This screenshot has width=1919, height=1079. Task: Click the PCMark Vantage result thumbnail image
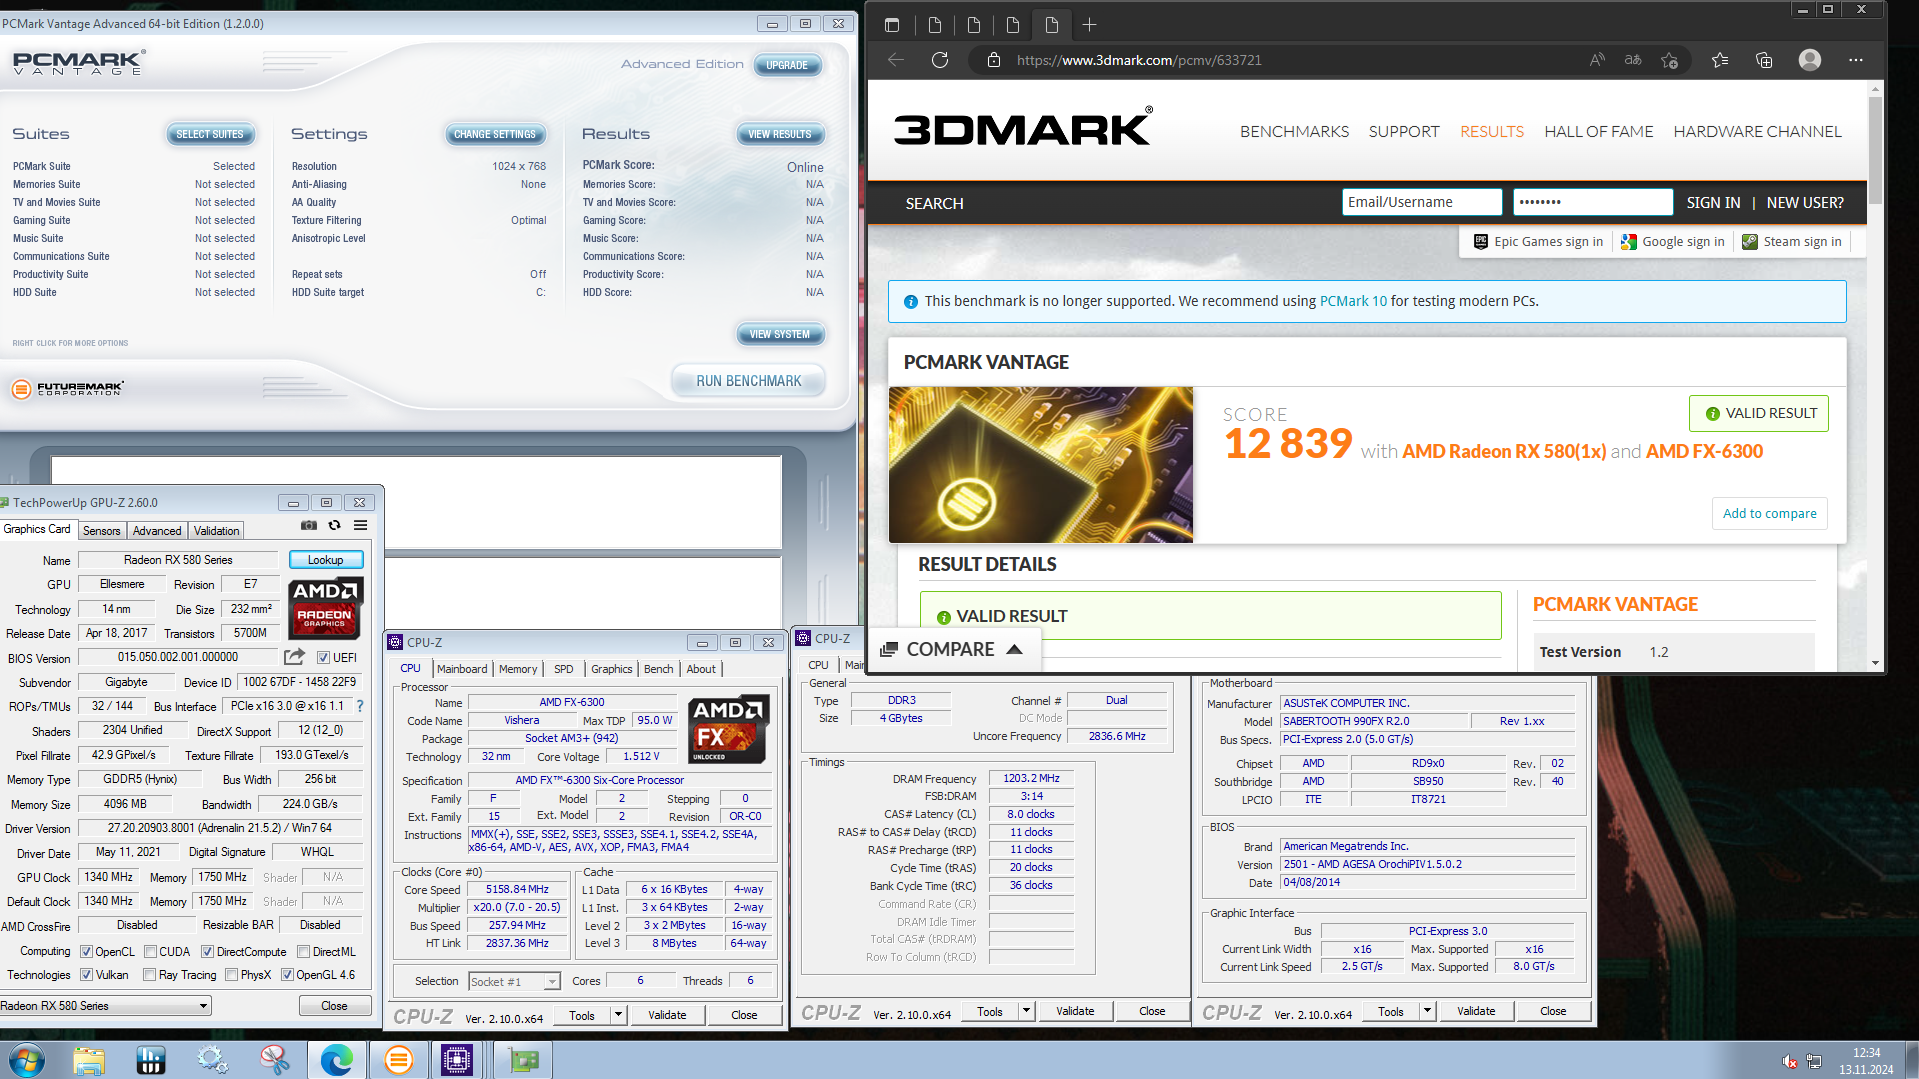[1041, 465]
